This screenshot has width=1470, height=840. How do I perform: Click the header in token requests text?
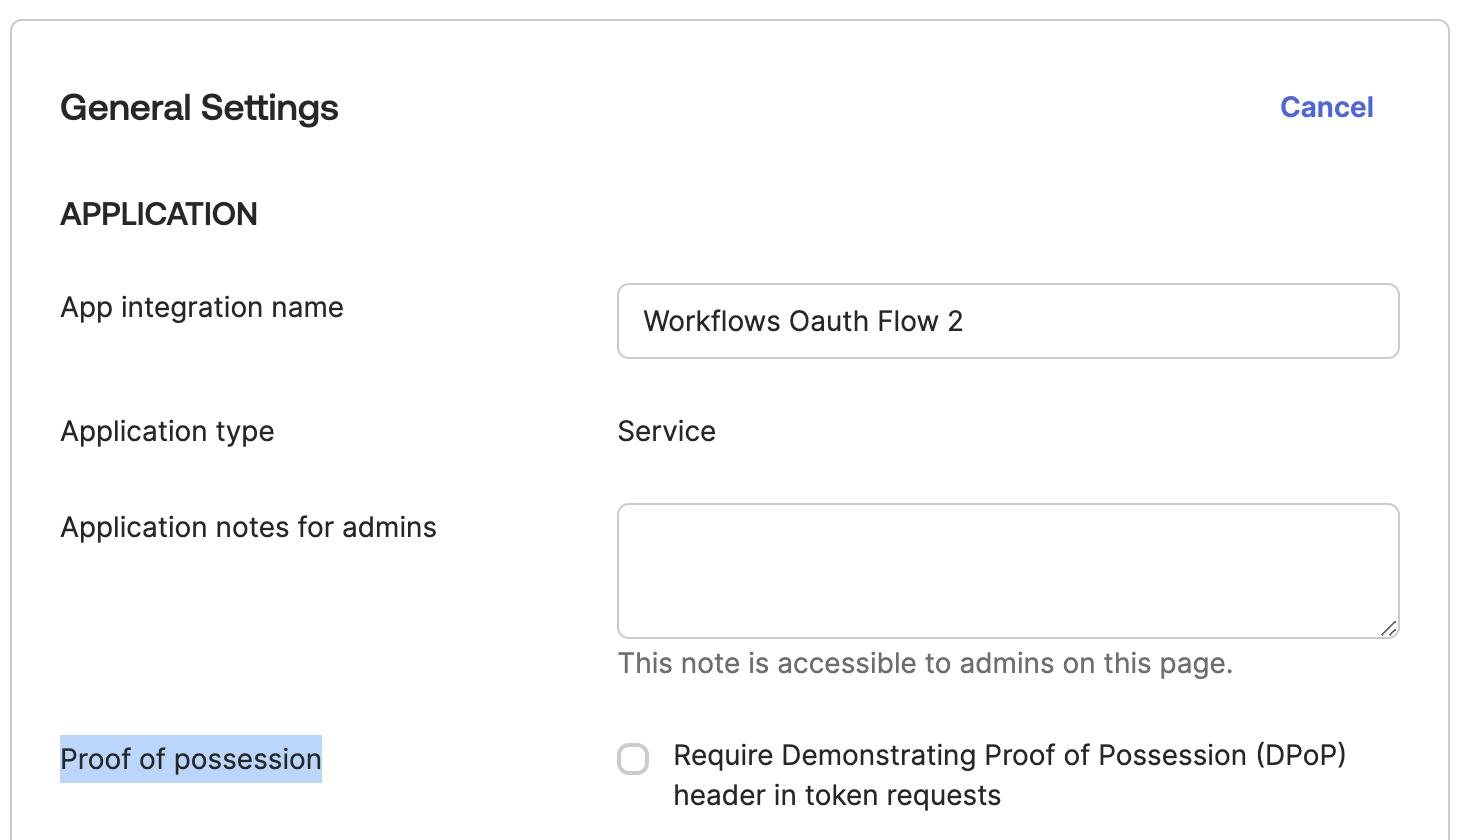837,795
